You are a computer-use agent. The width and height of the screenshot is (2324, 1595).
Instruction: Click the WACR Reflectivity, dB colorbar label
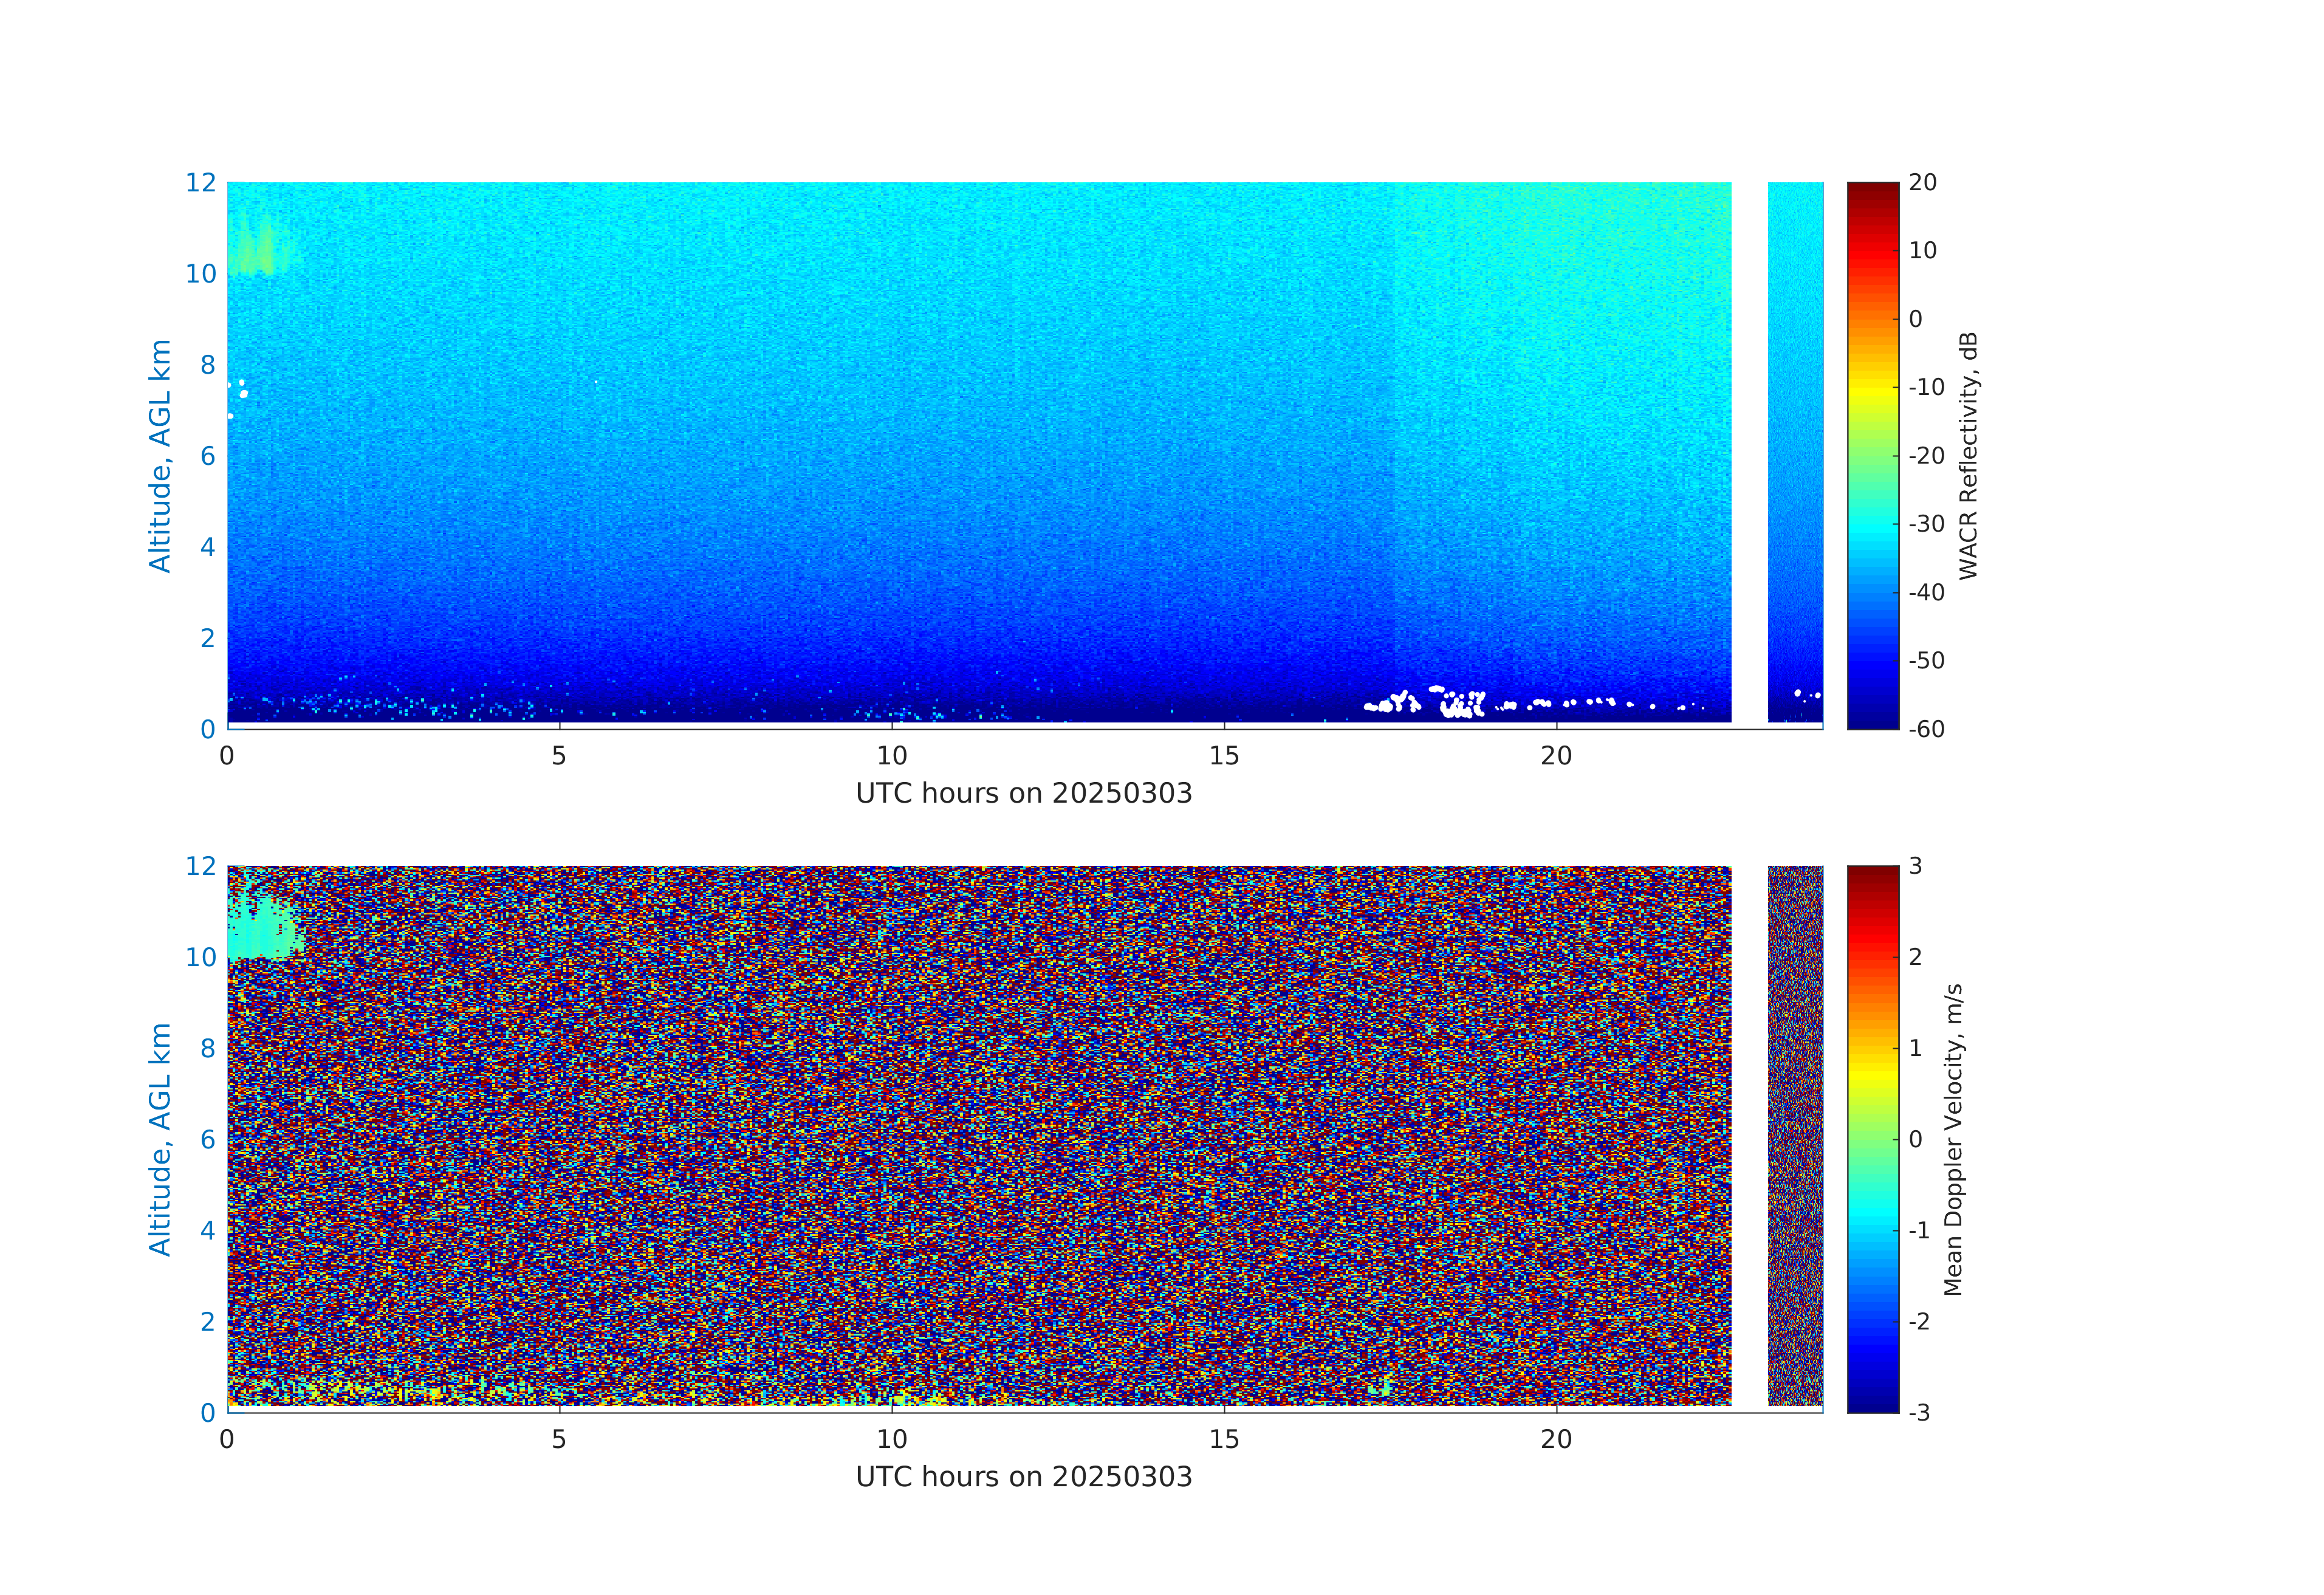point(1967,455)
